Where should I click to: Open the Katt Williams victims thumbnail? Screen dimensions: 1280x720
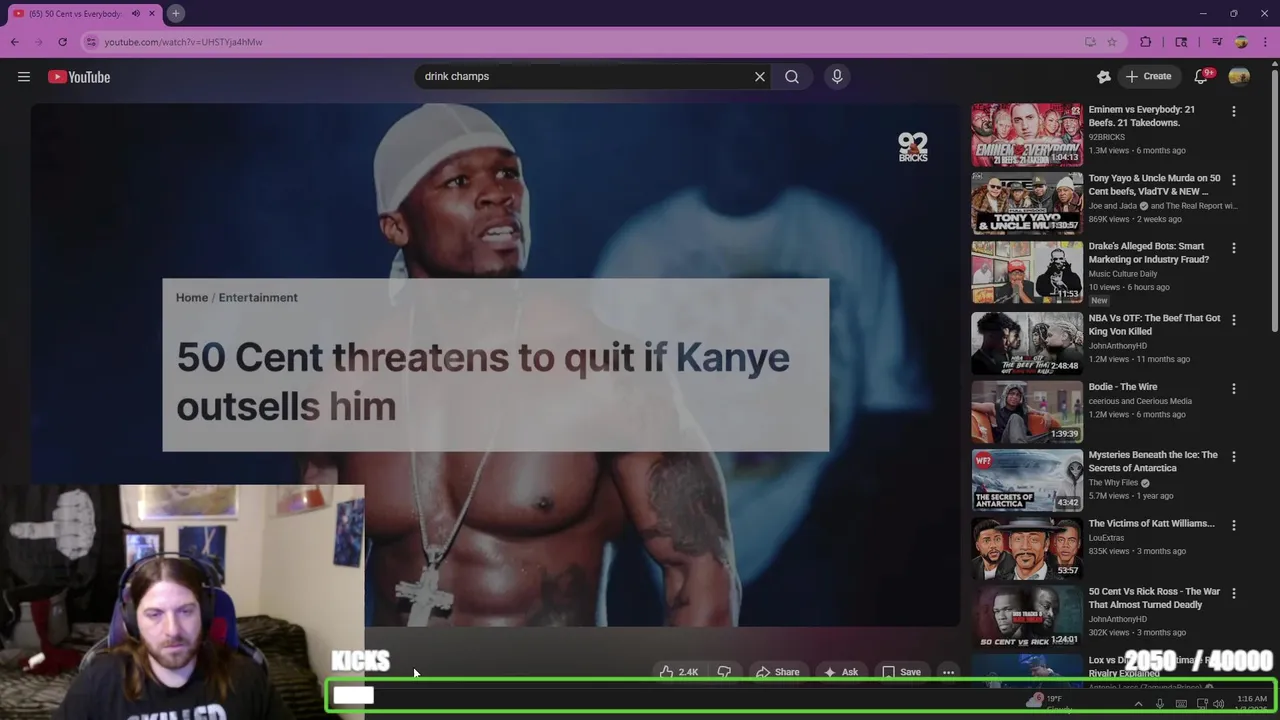pyautogui.click(x=1027, y=548)
